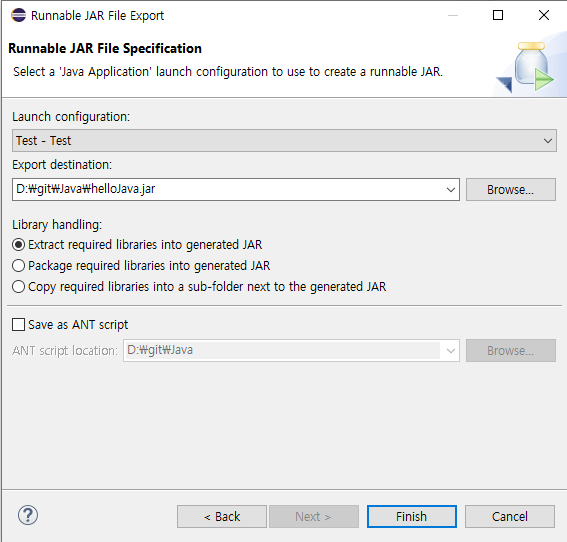Close the Runnable JAR File Export dialog
Image resolution: width=567 pixels, height=542 pixels.
[544, 15]
